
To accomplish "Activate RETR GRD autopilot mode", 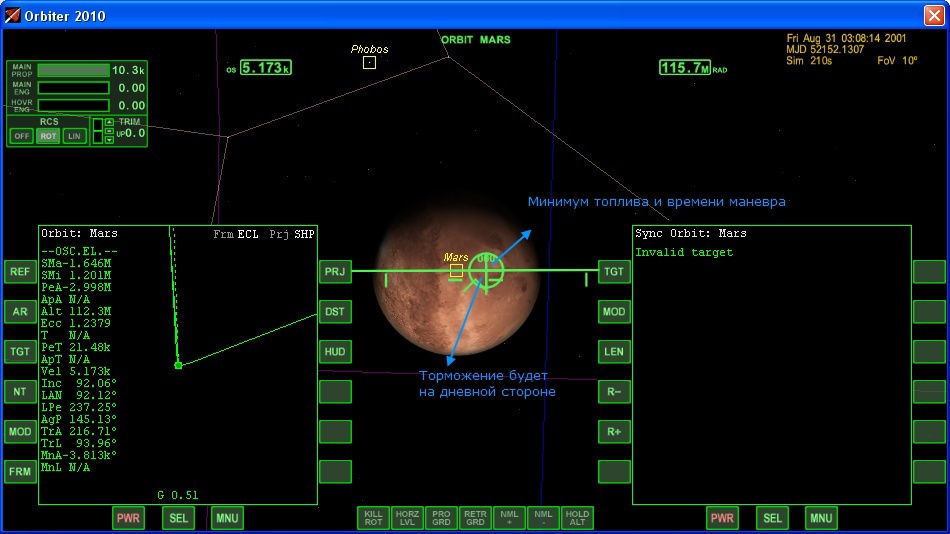I will coord(475,518).
